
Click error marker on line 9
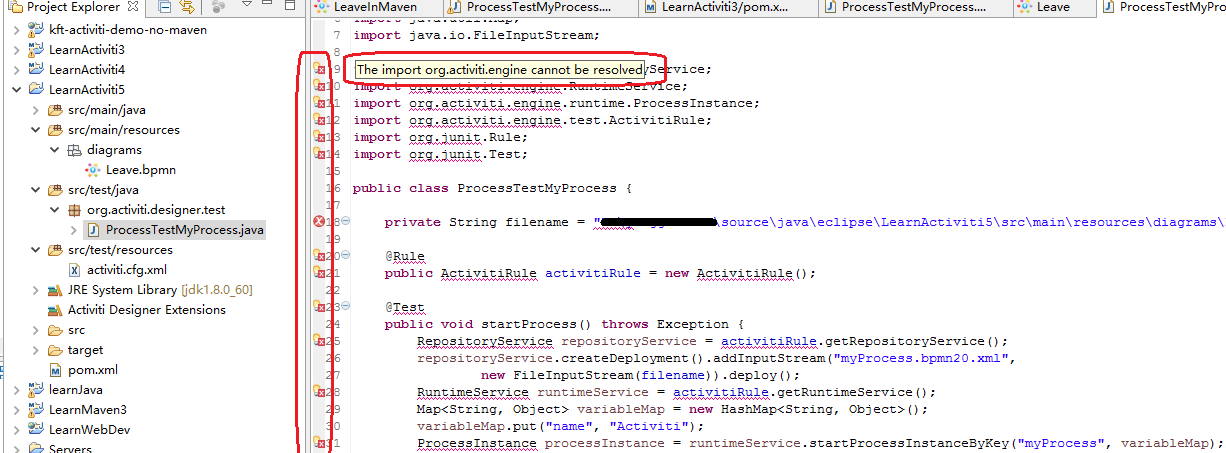tap(320, 70)
